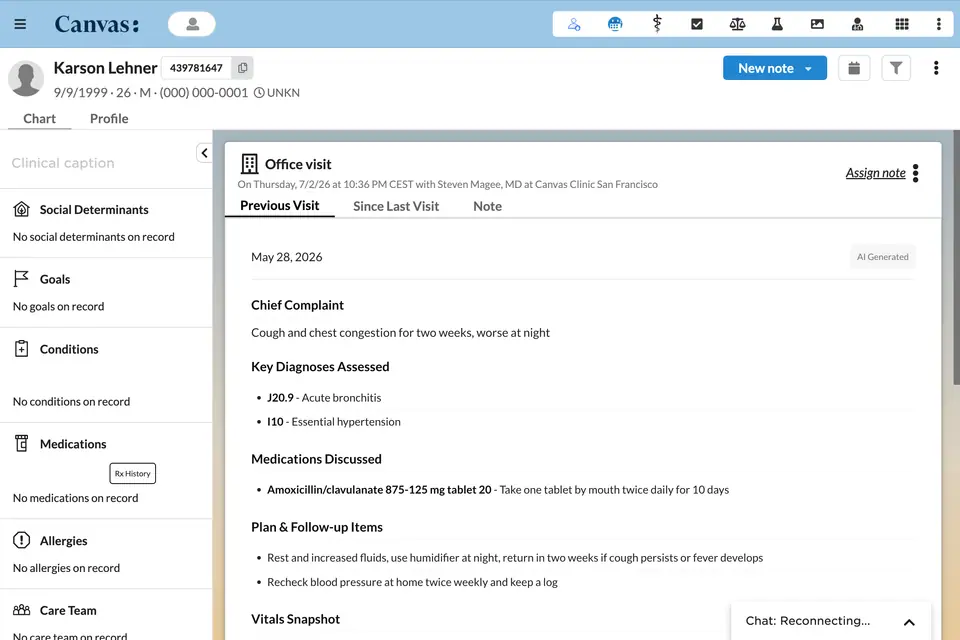The height and width of the screenshot is (640, 960).
Task: Open the Office visit note options dots
Action: 915,173
